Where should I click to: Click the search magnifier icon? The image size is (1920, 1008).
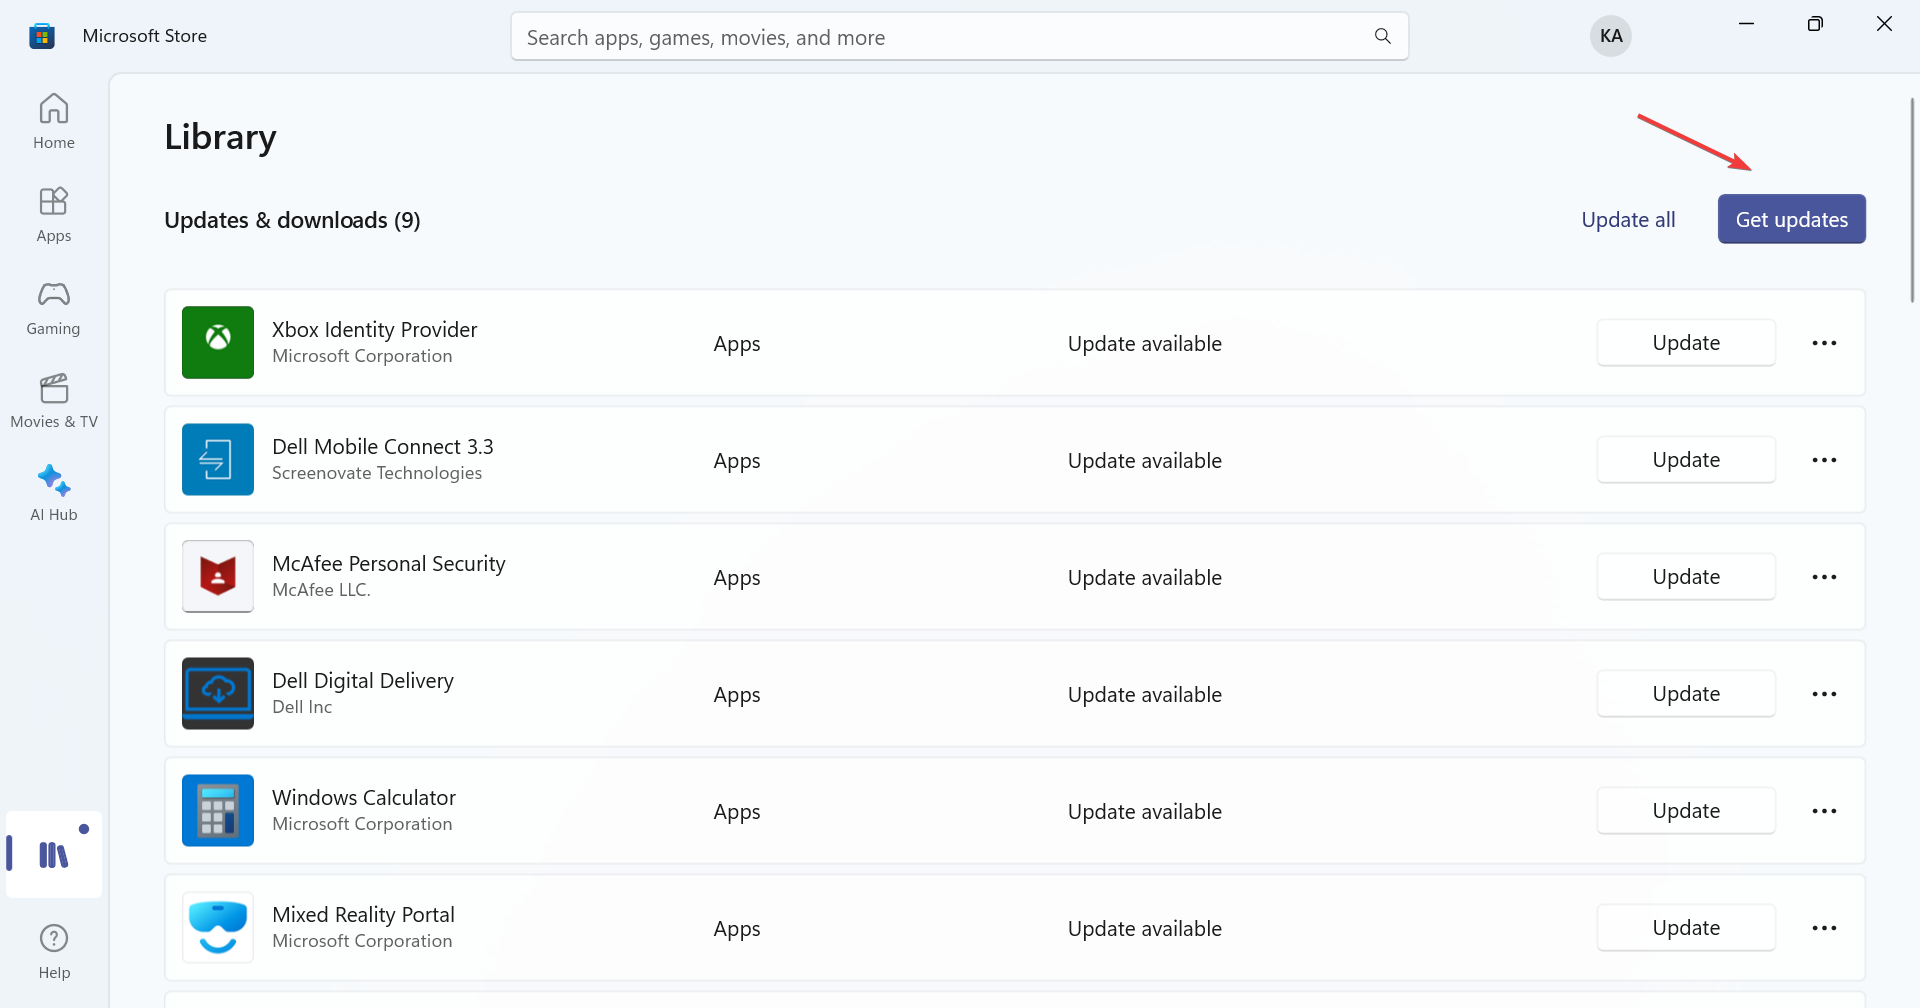1383,36
